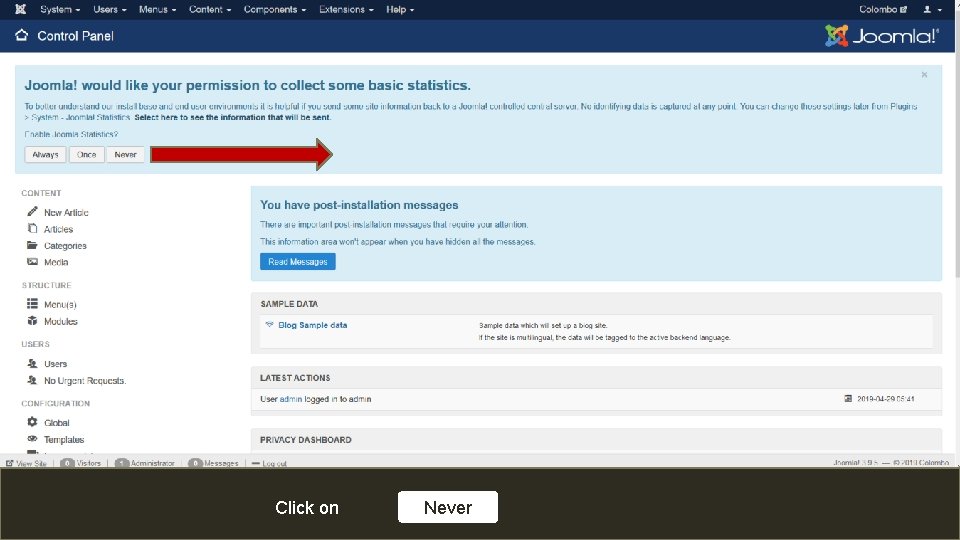Click the Visitors count badge

click(67, 463)
